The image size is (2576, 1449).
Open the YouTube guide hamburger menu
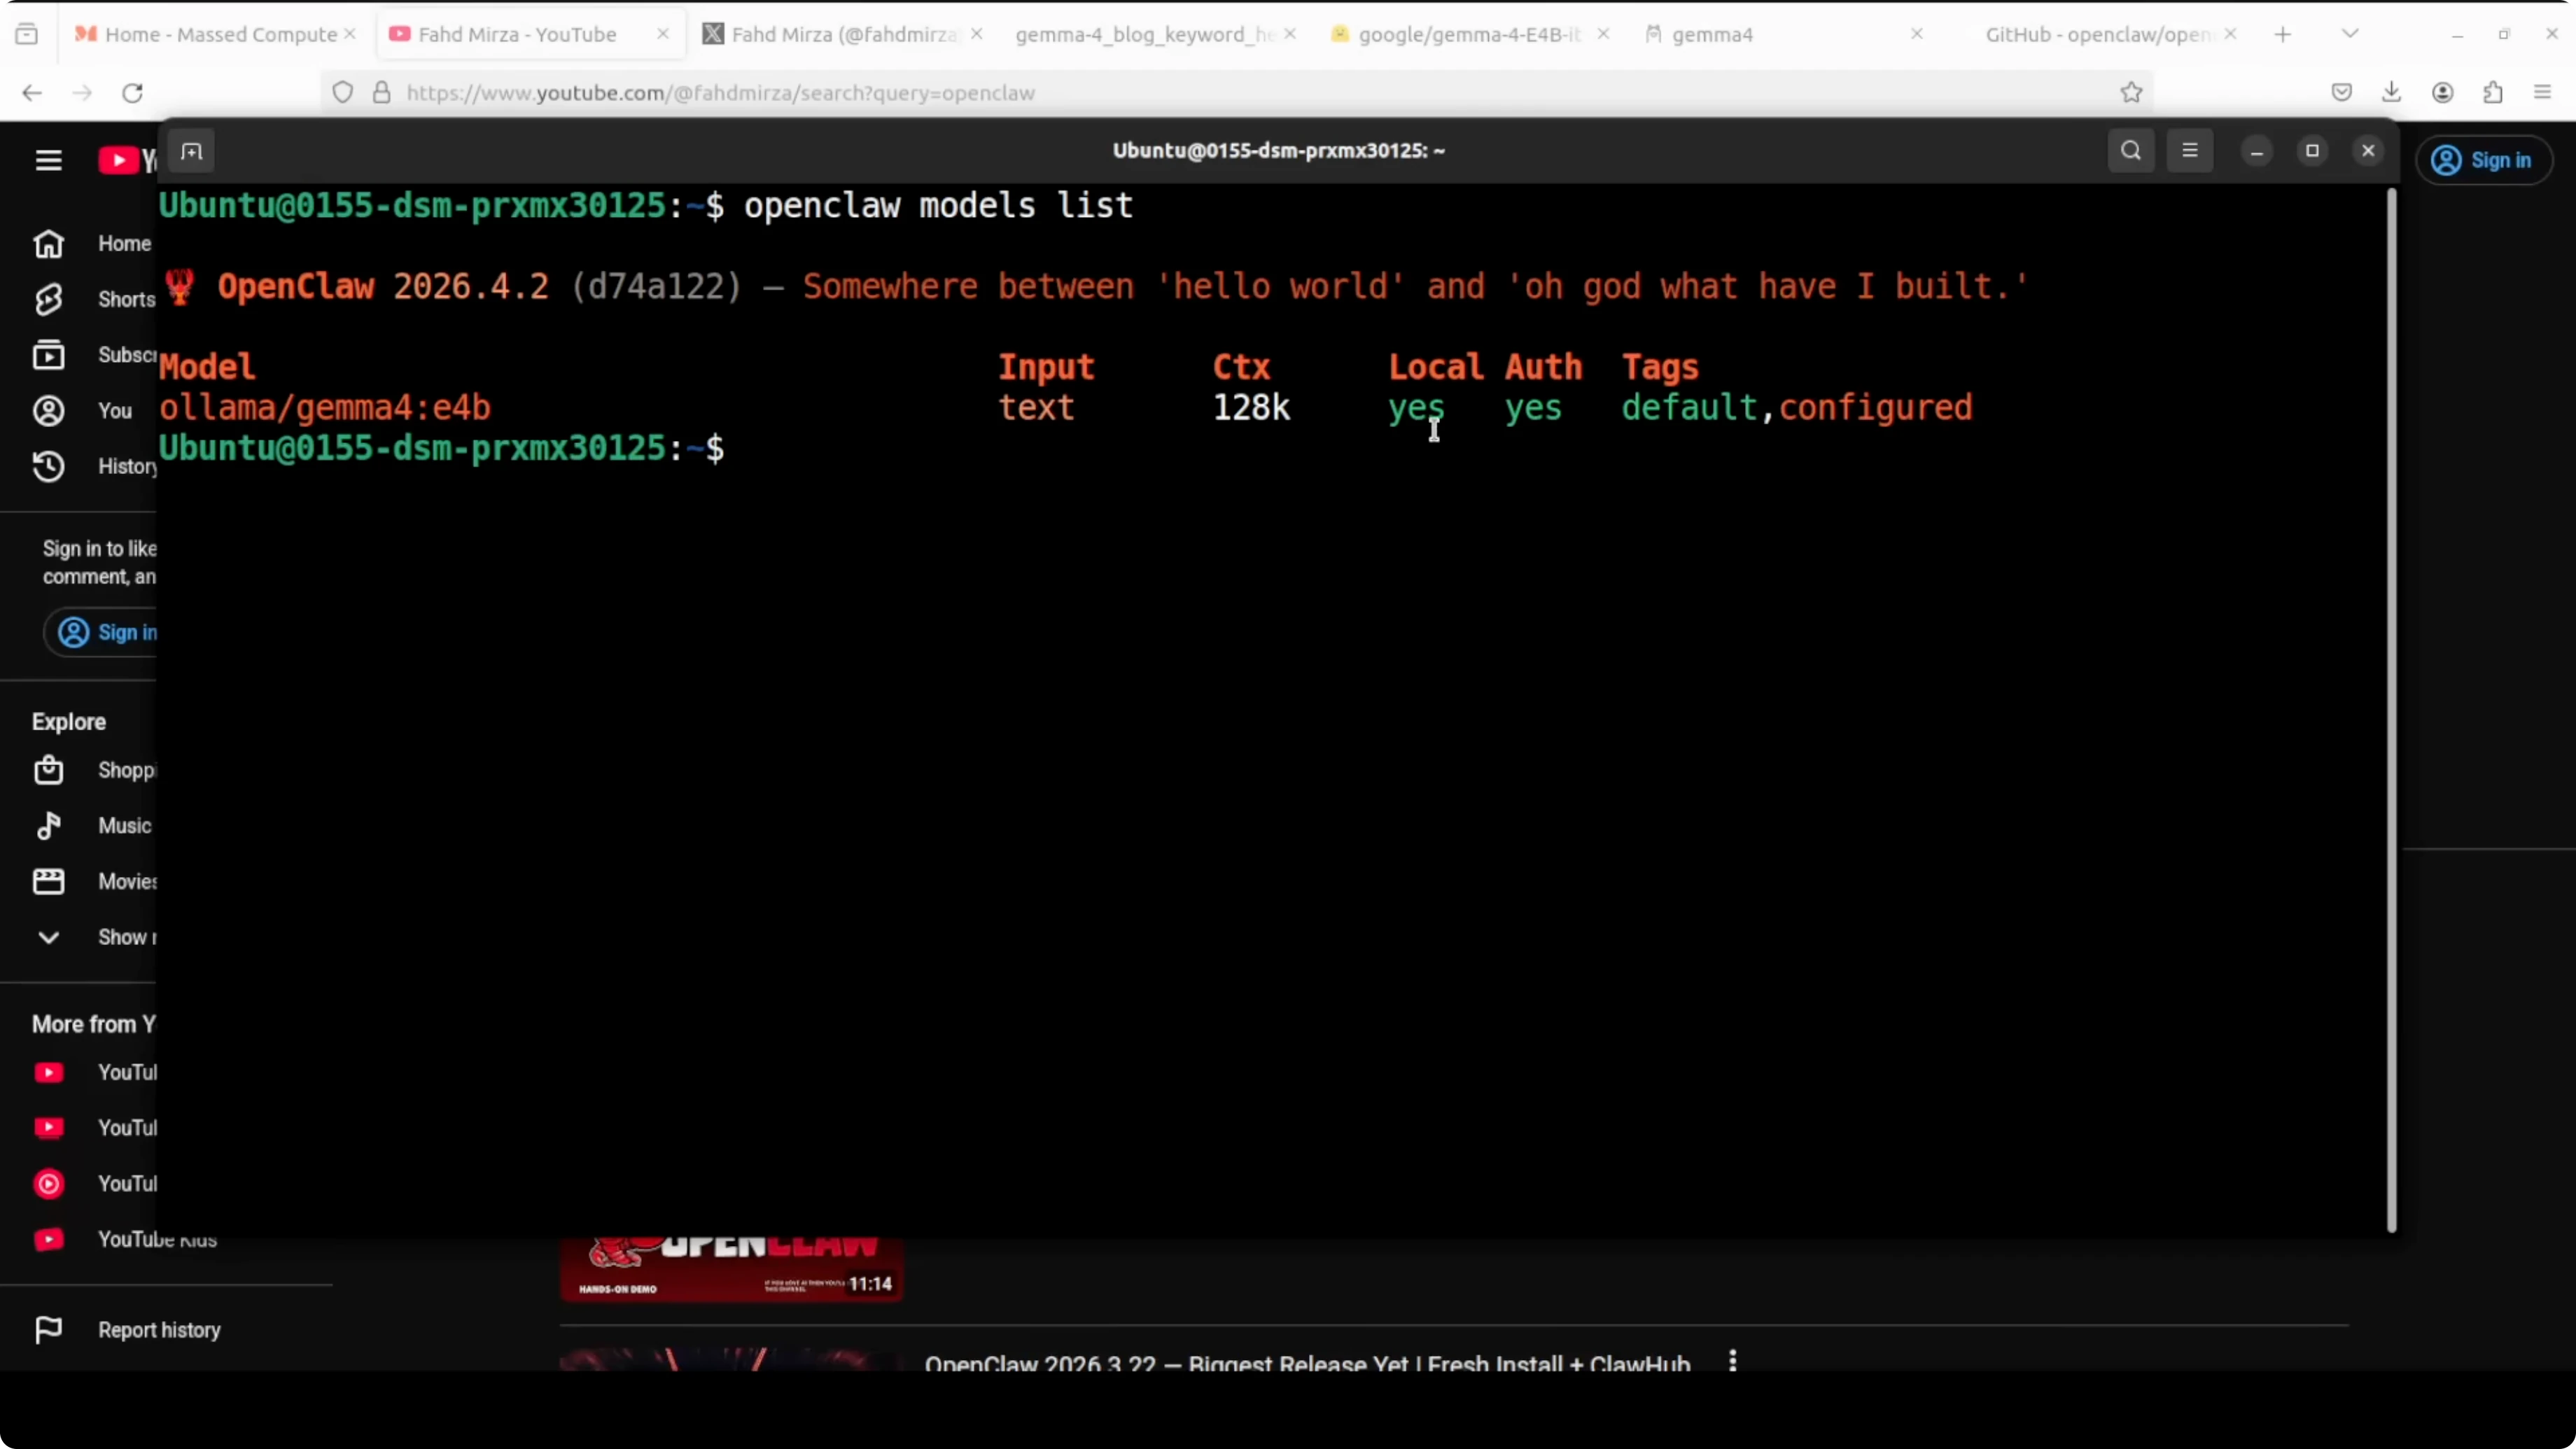(48, 160)
